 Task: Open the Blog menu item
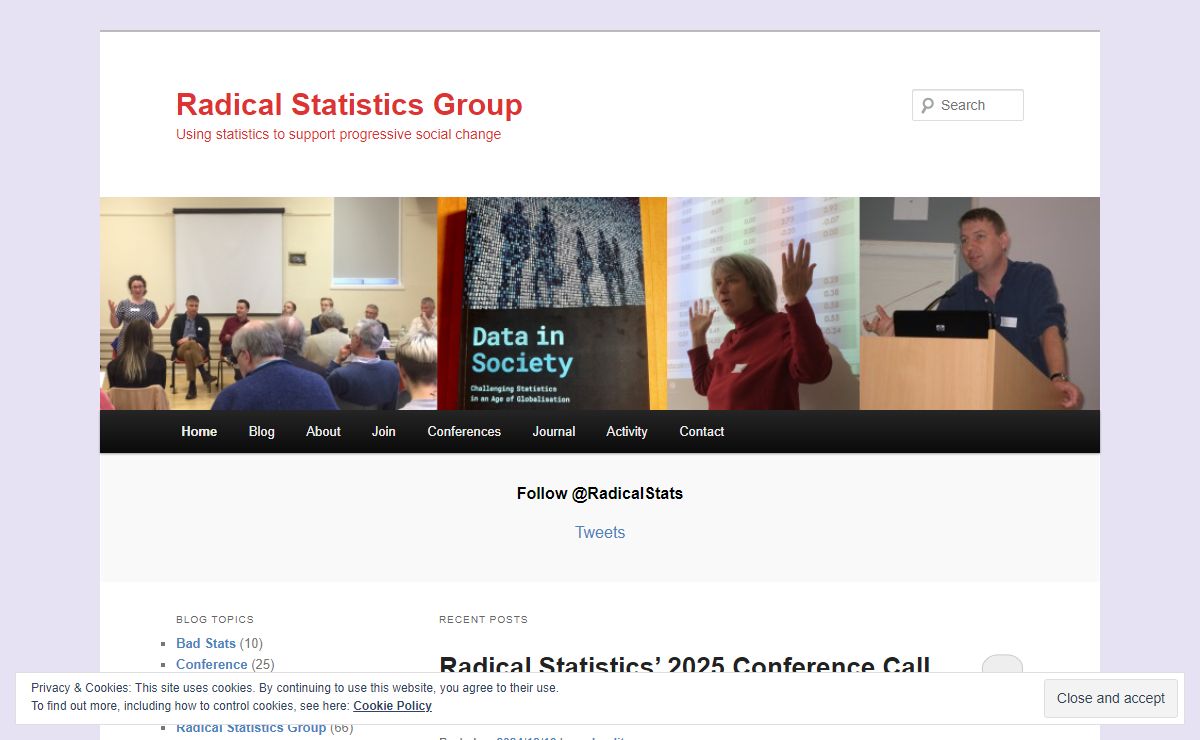click(x=261, y=432)
